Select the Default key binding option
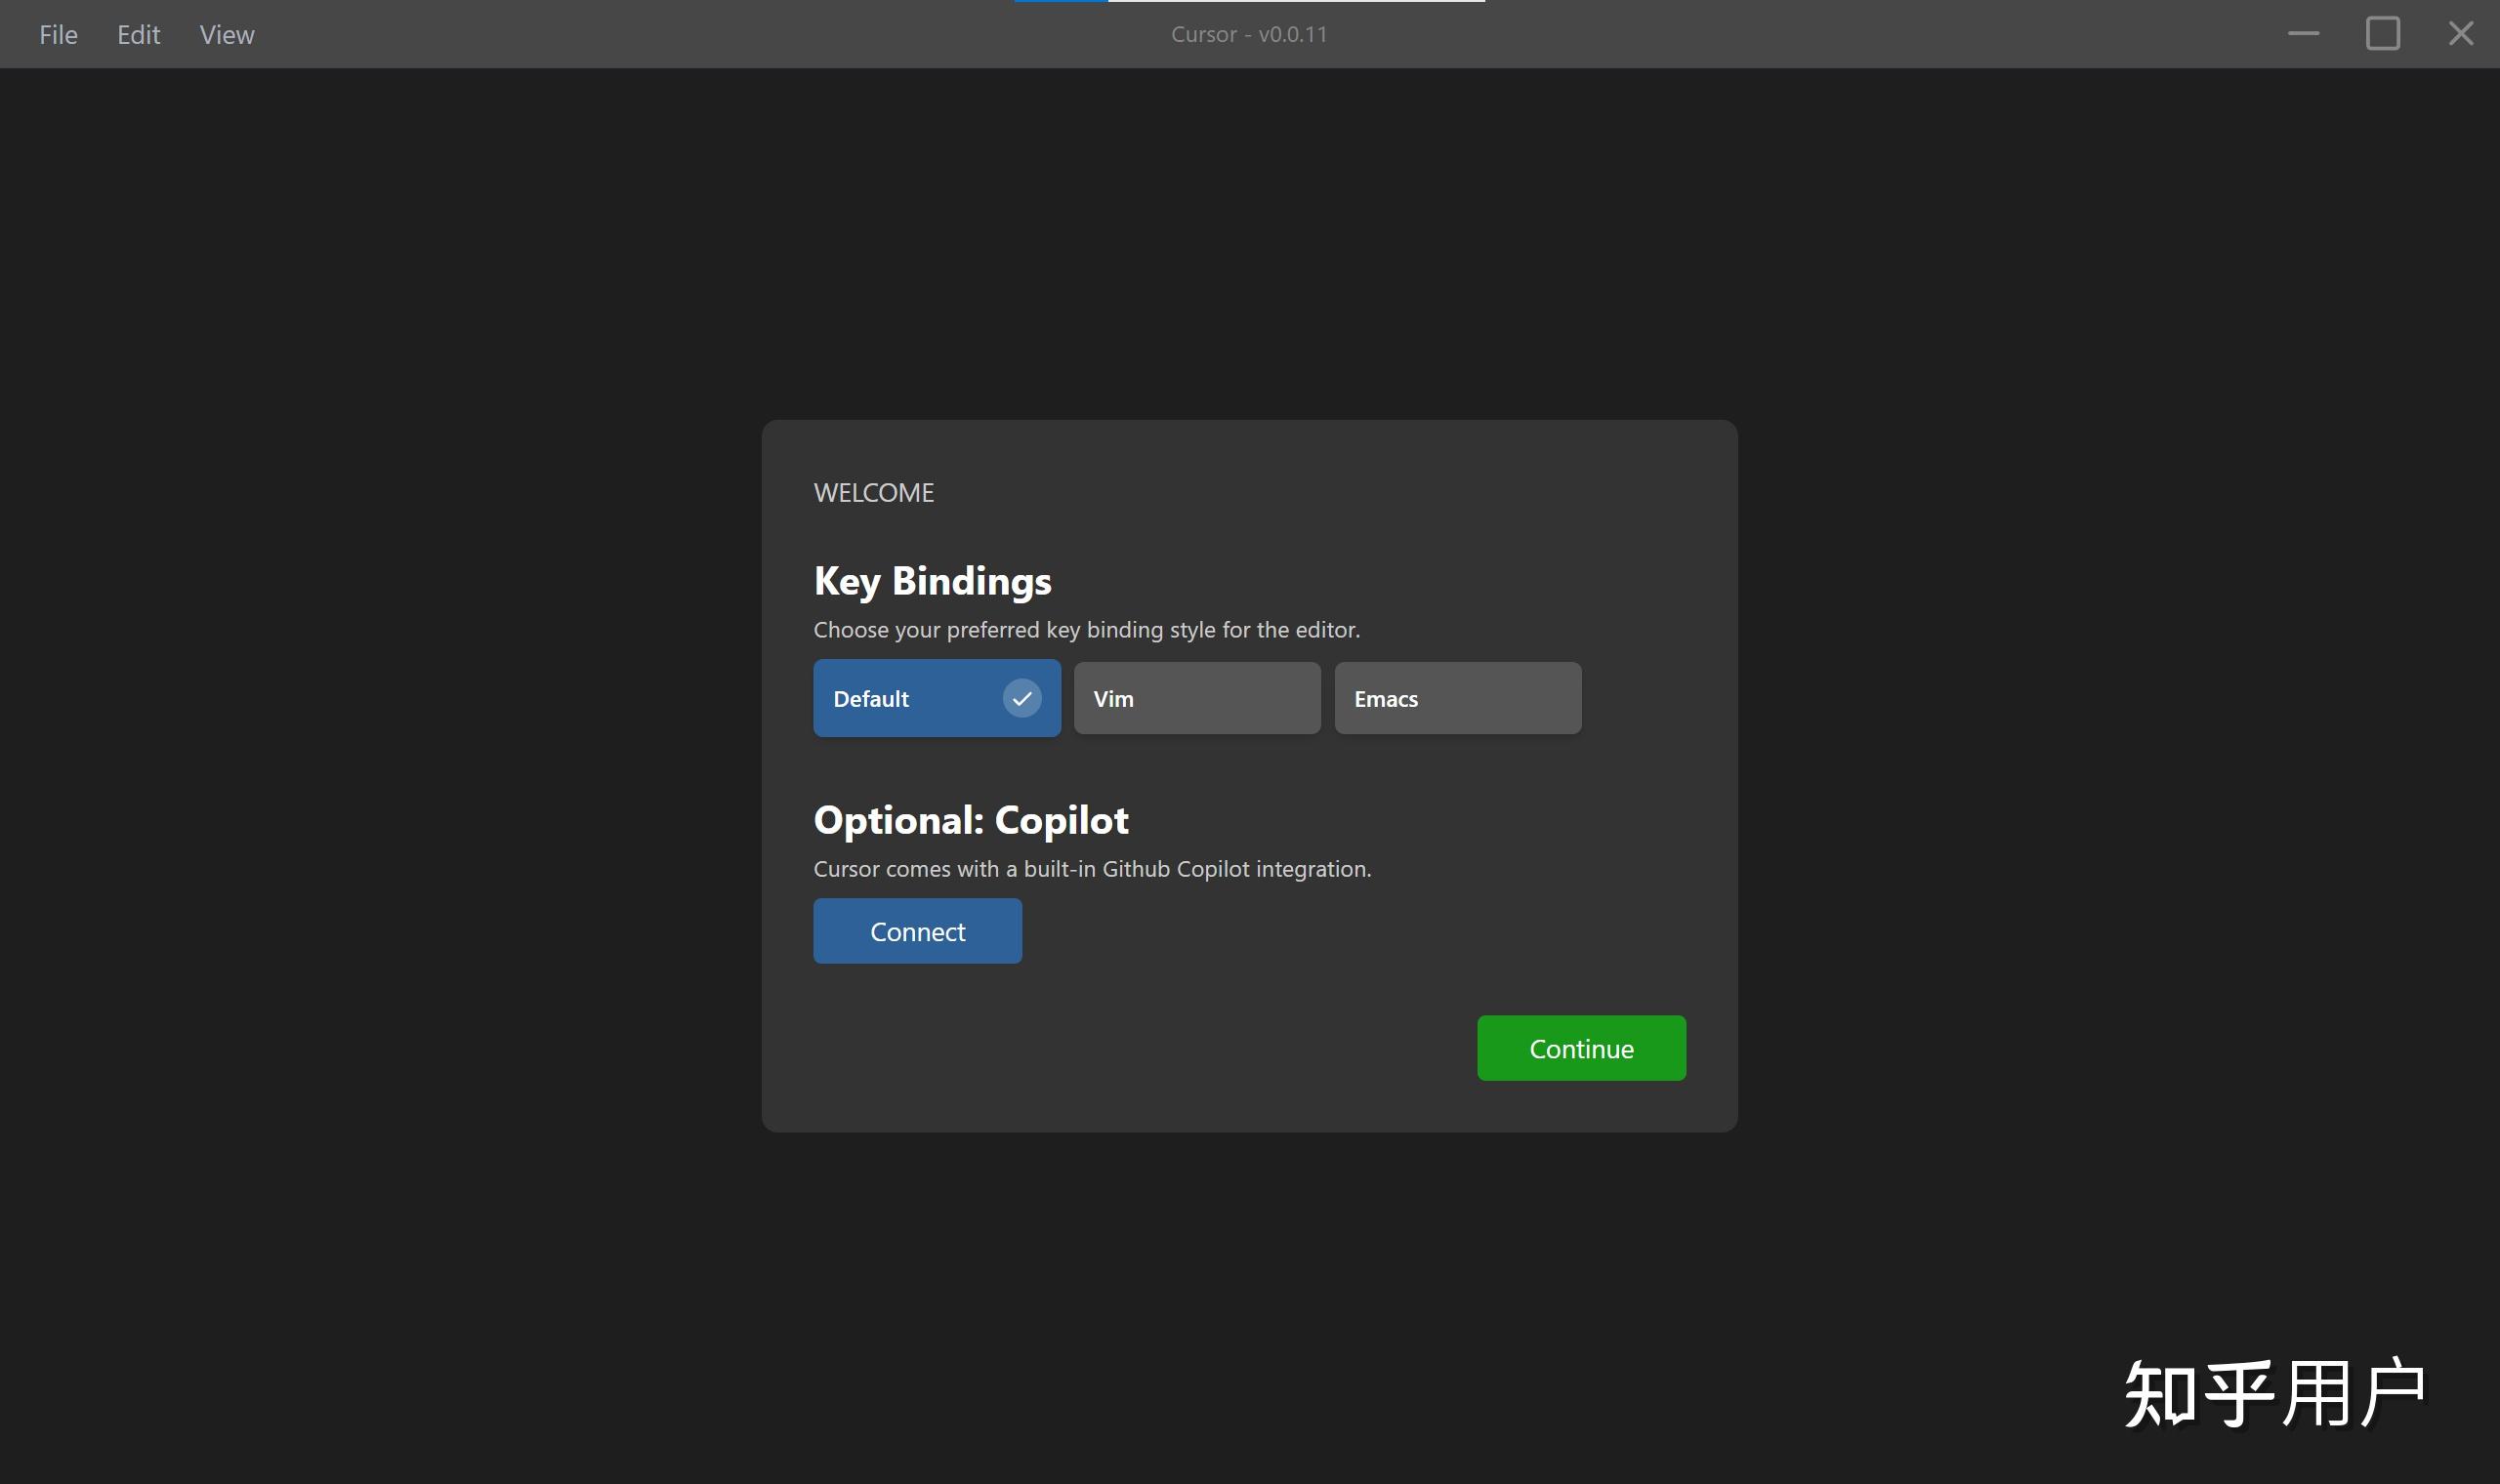 (937, 698)
